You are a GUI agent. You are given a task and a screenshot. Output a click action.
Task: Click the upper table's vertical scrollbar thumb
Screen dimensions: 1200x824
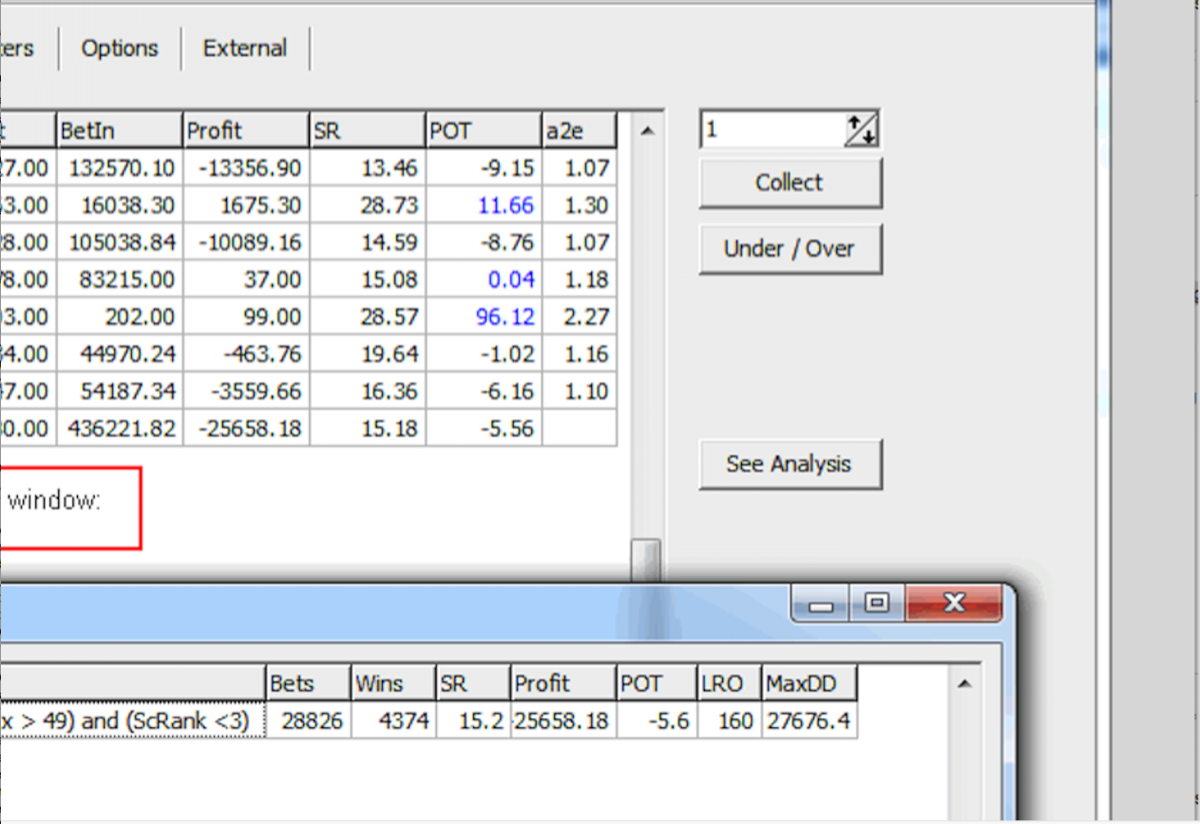(647, 558)
